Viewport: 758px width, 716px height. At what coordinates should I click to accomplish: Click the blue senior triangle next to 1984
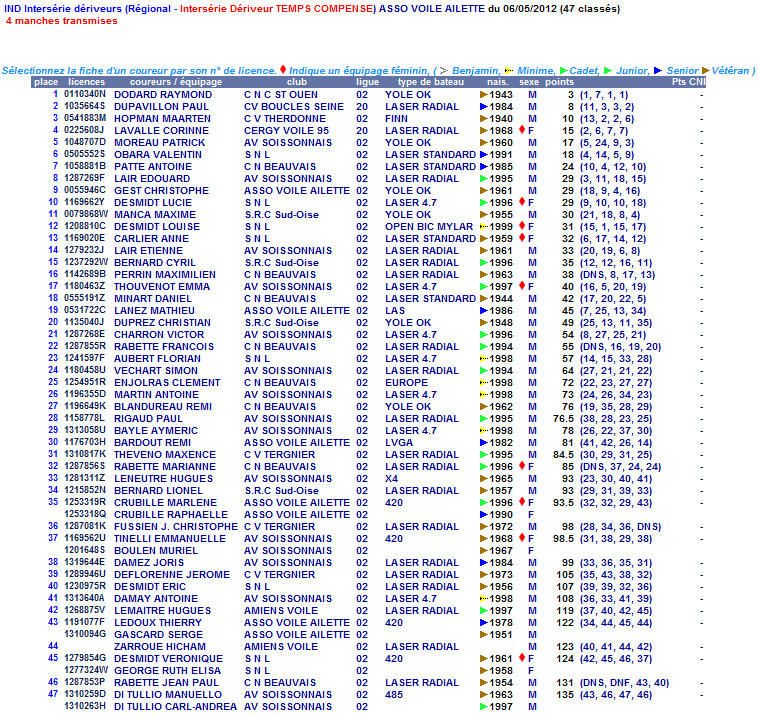(x=484, y=106)
